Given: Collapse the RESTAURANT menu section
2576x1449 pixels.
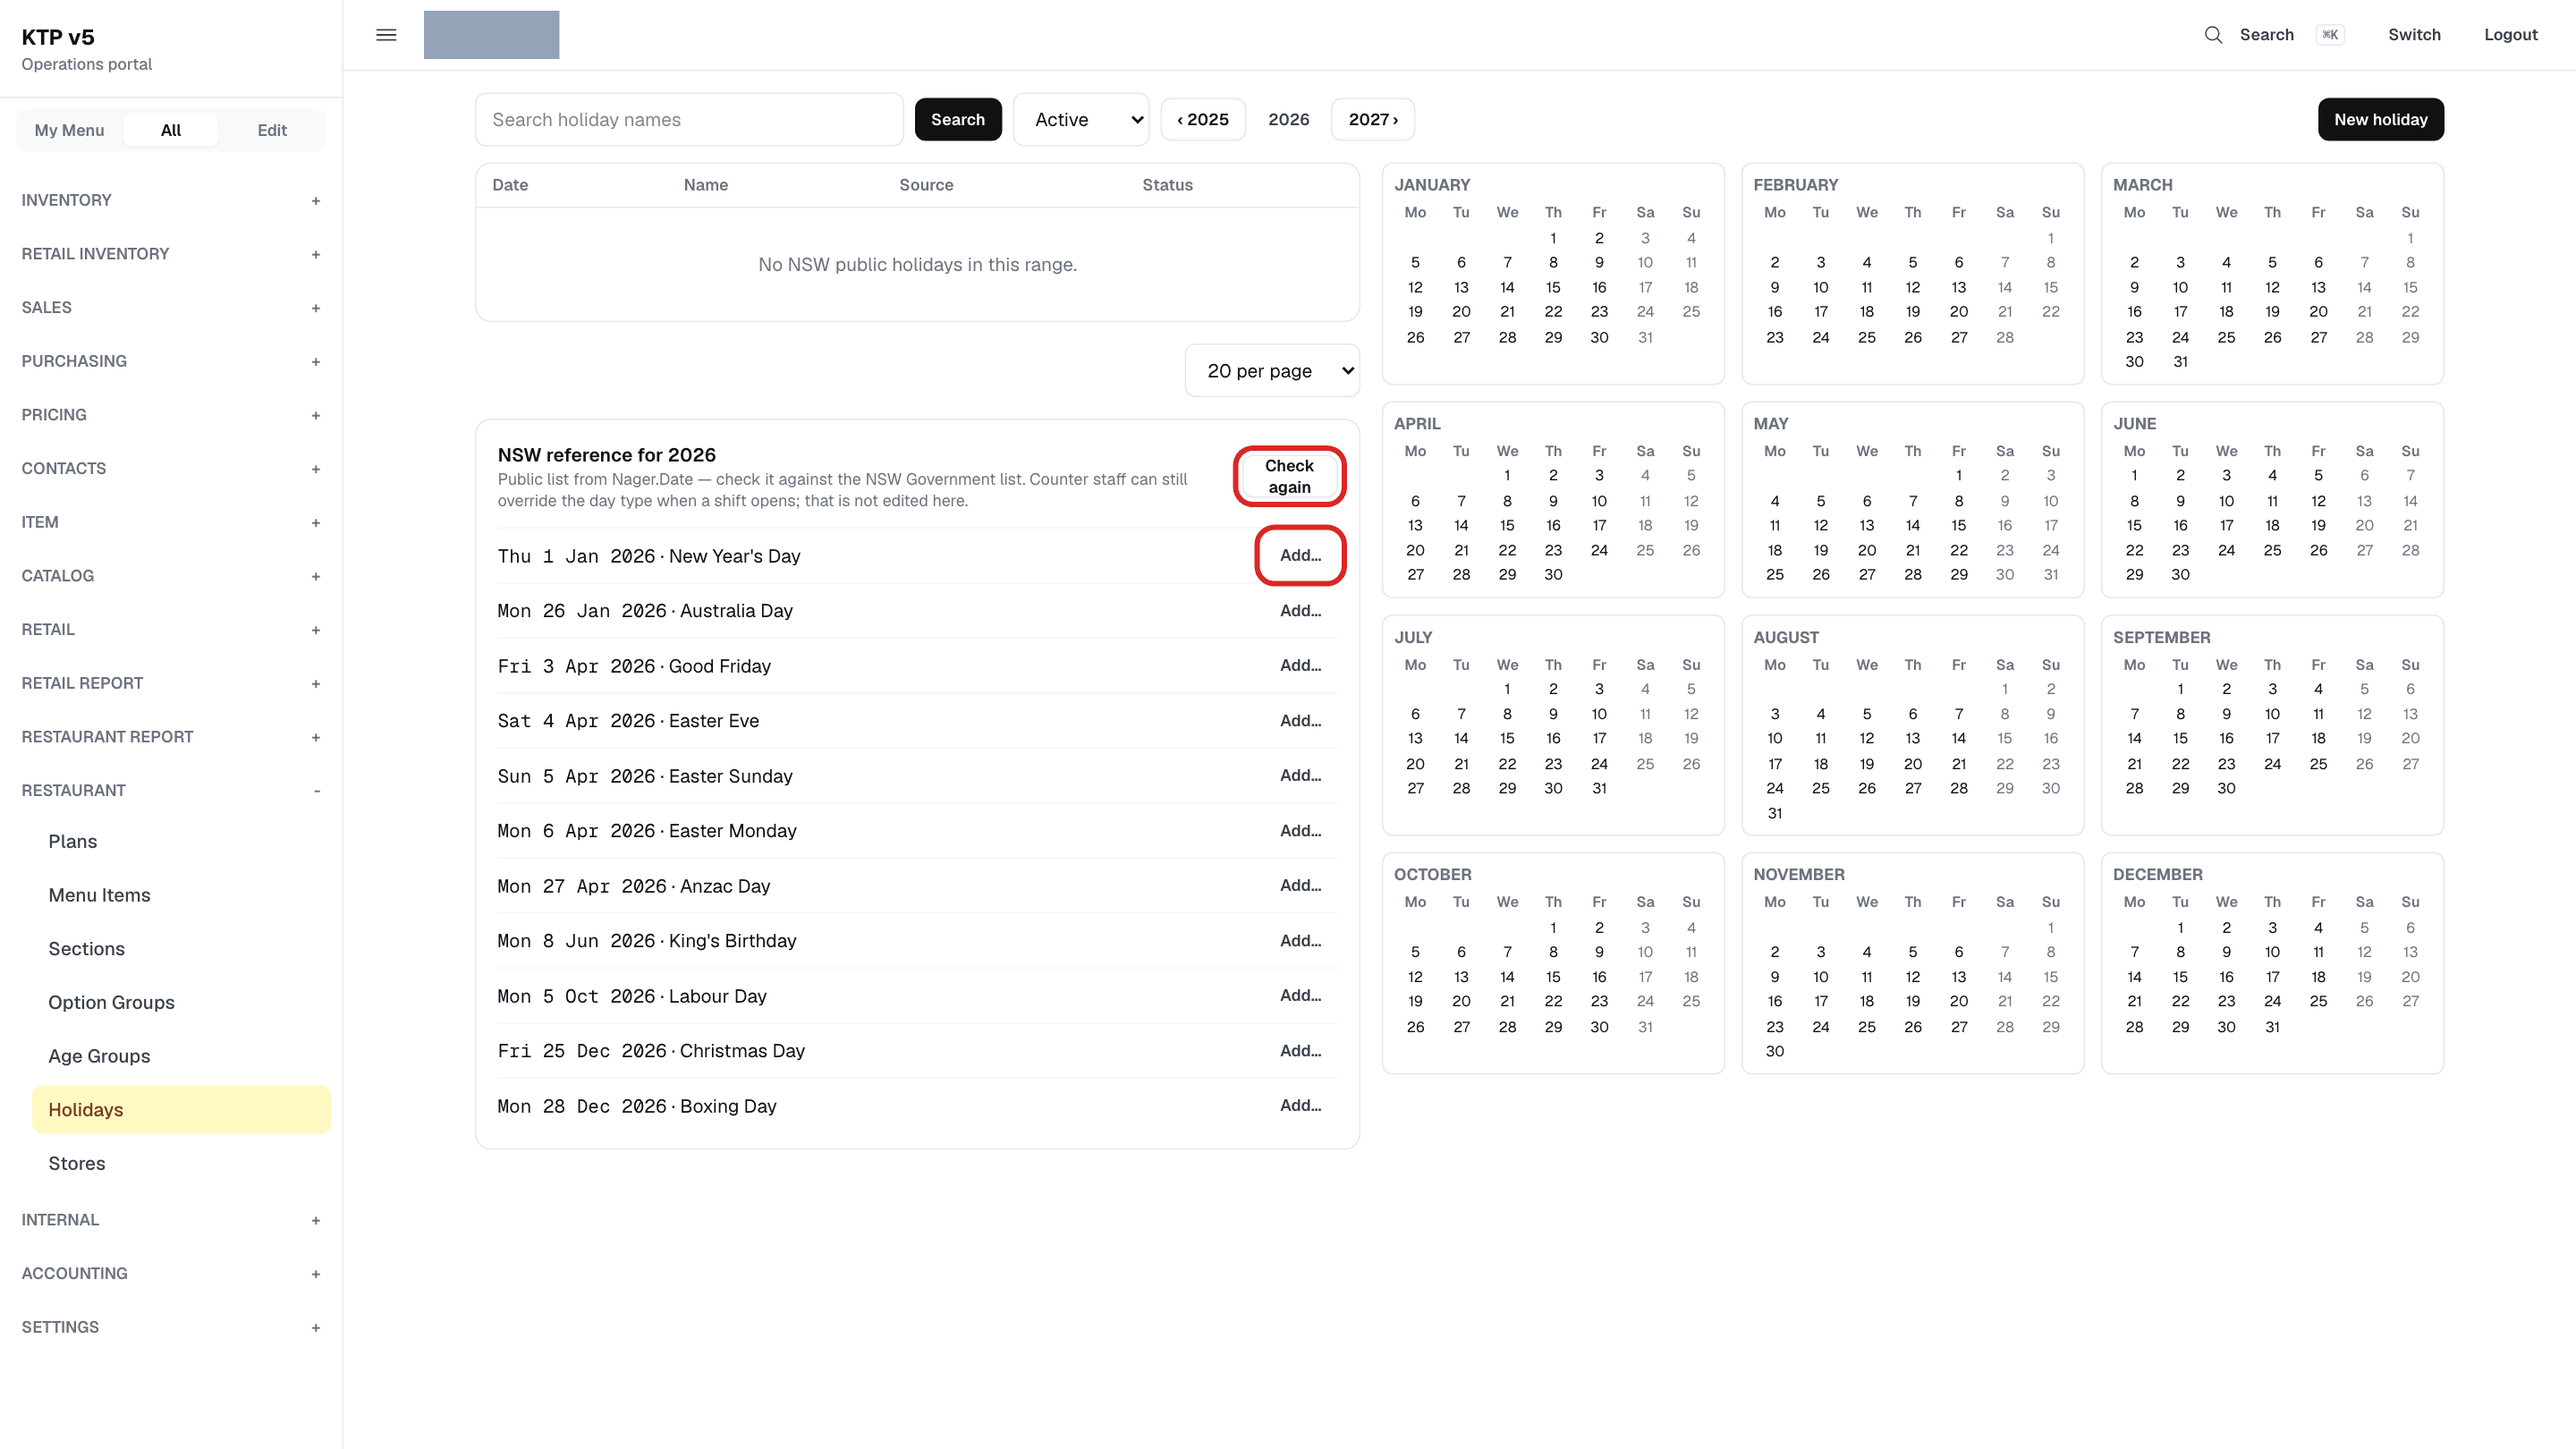Looking at the screenshot, I should pyautogui.click(x=171, y=790).
